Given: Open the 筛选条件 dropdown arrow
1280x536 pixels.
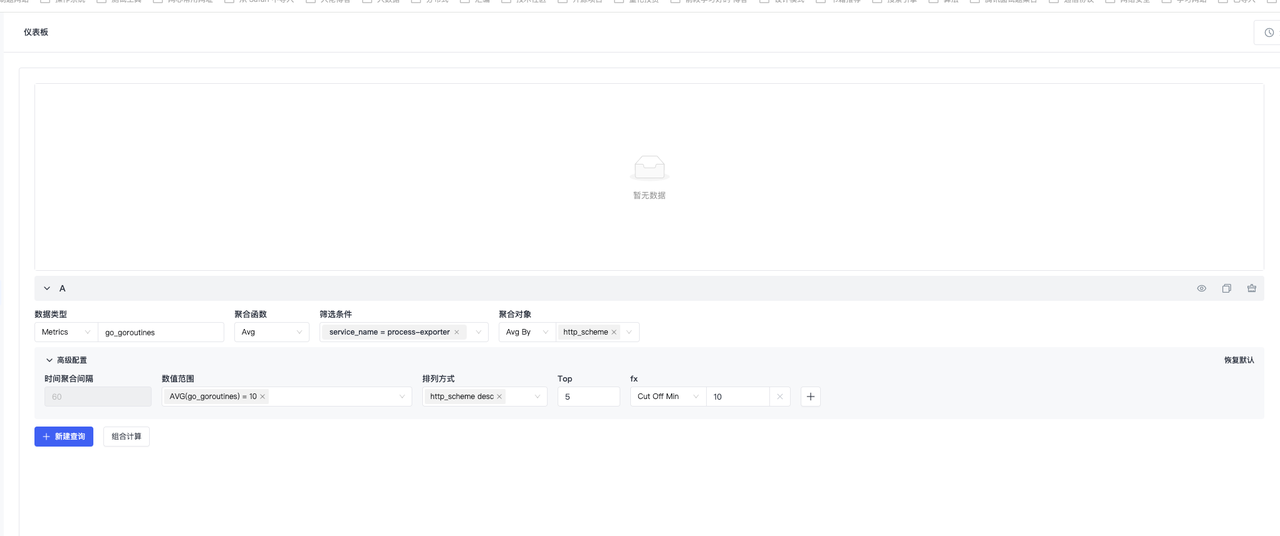Looking at the screenshot, I should pyautogui.click(x=478, y=332).
